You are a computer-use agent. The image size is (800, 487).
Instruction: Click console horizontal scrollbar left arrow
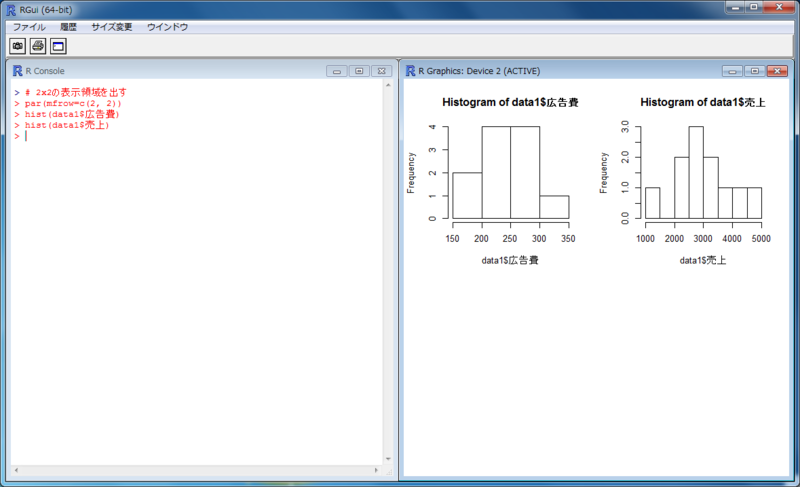click(x=16, y=470)
